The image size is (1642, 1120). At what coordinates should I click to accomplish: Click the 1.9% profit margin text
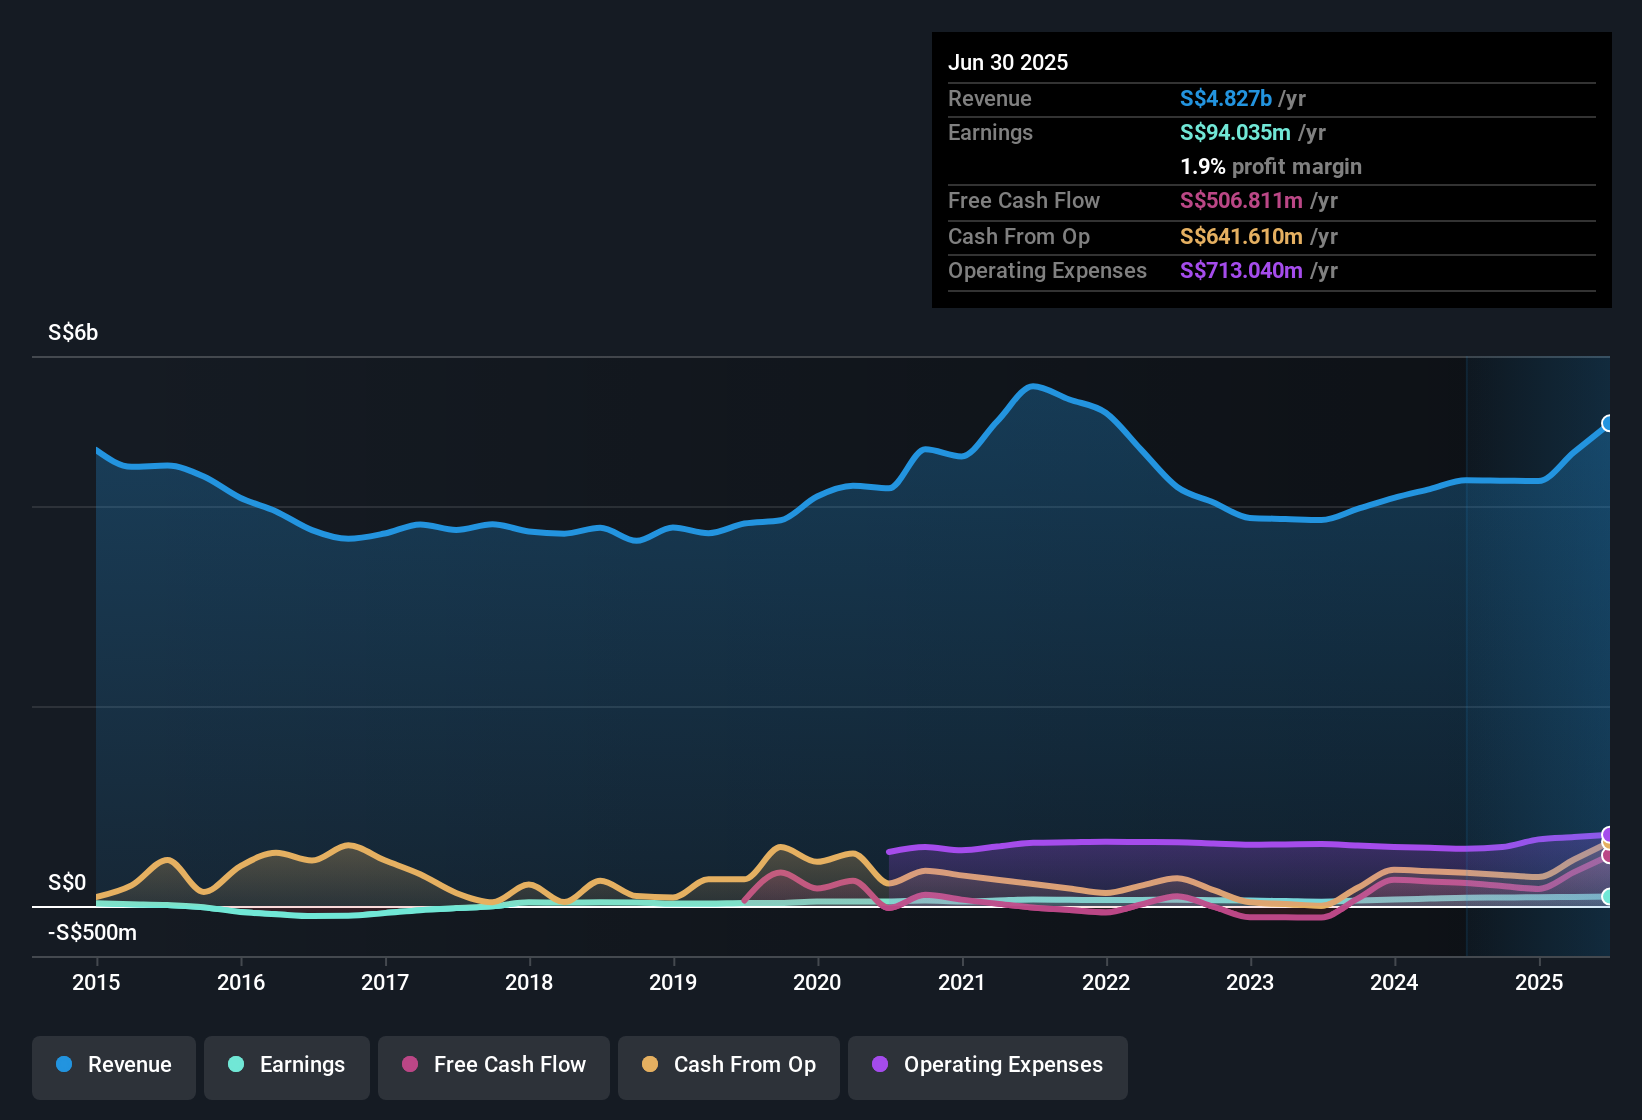[1271, 166]
